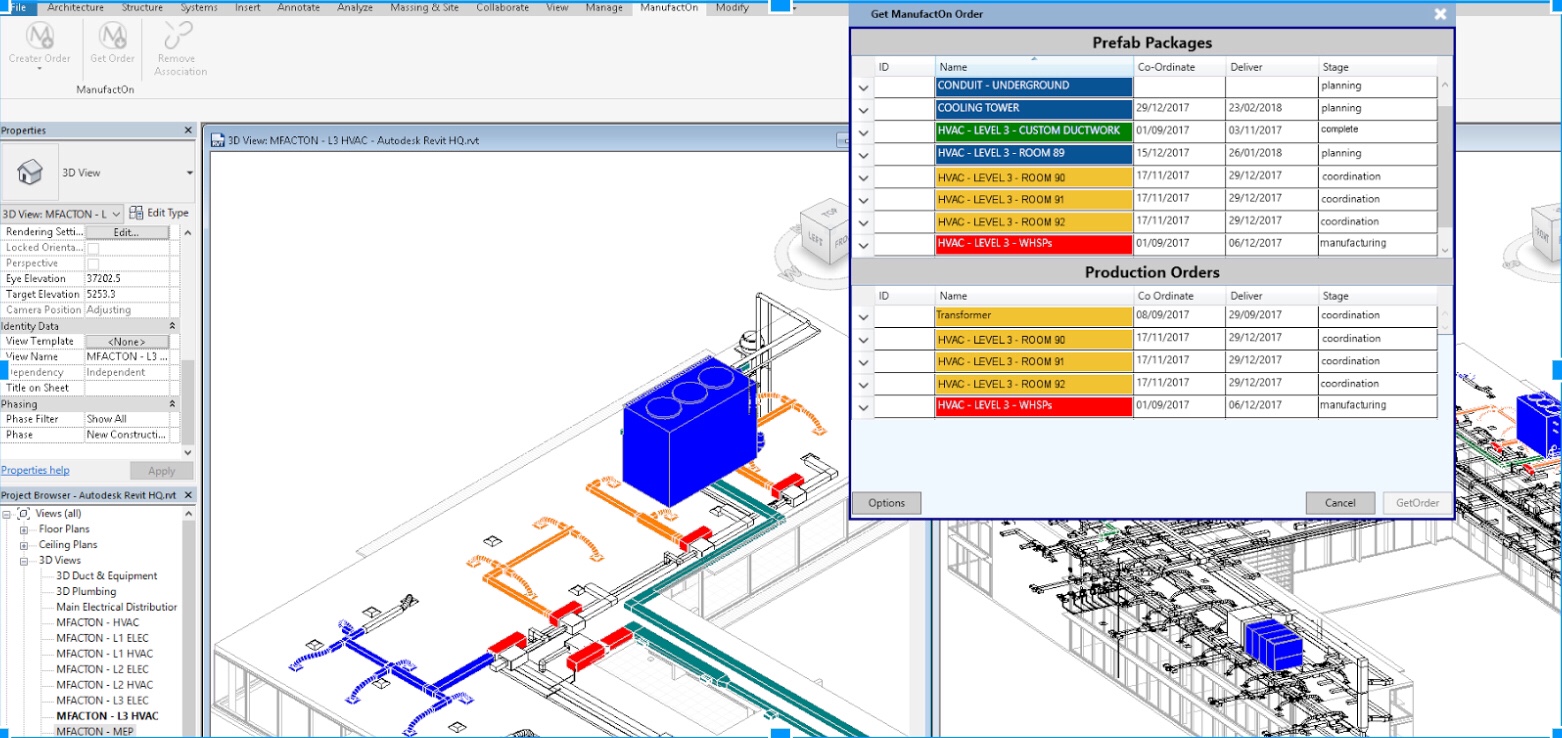This screenshot has height=738, width=1562.
Task: Close the Get ManufactOn Order dialog
Action: click(x=1440, y=14)
